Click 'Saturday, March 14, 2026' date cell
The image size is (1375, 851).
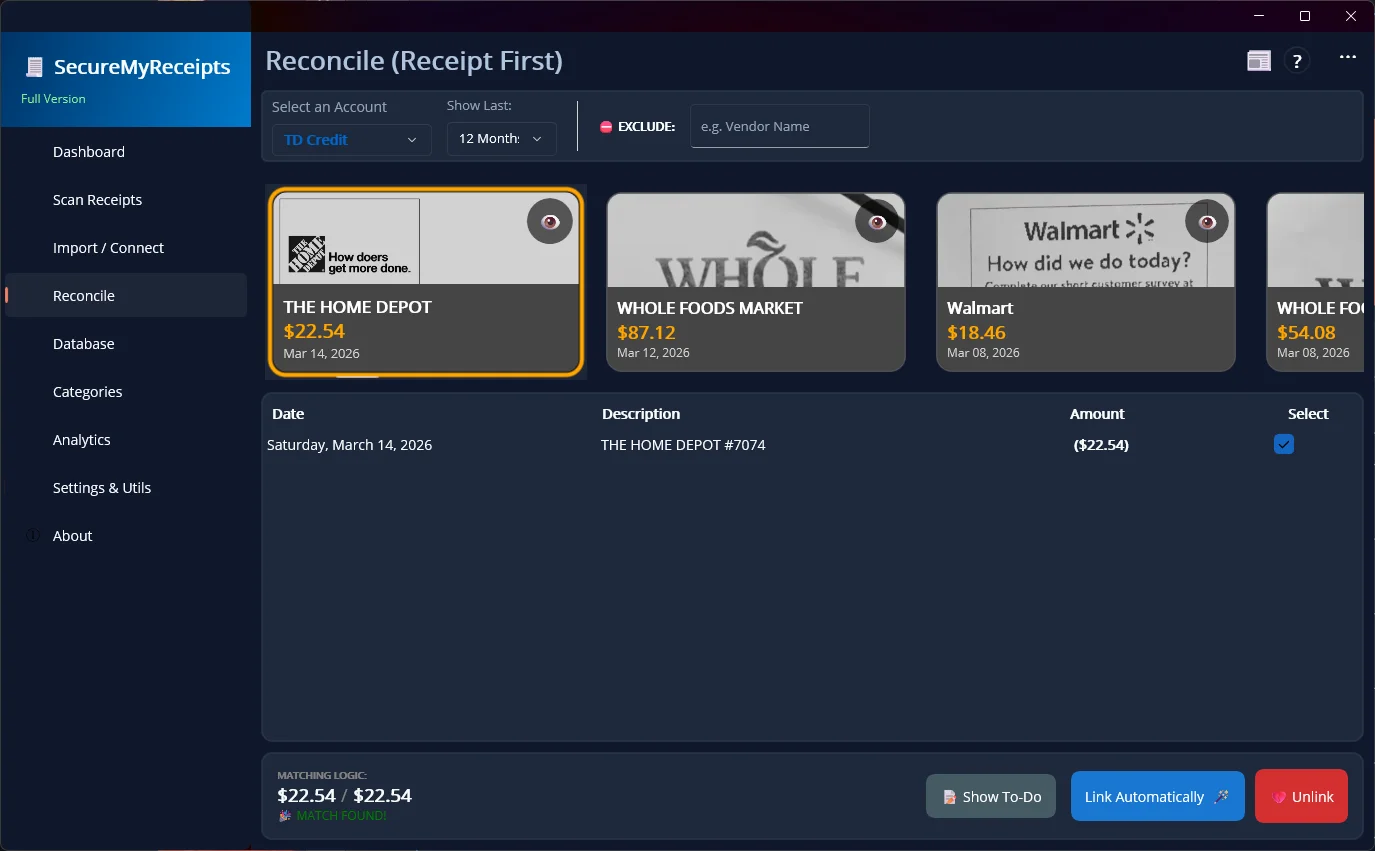click(350, 445)
